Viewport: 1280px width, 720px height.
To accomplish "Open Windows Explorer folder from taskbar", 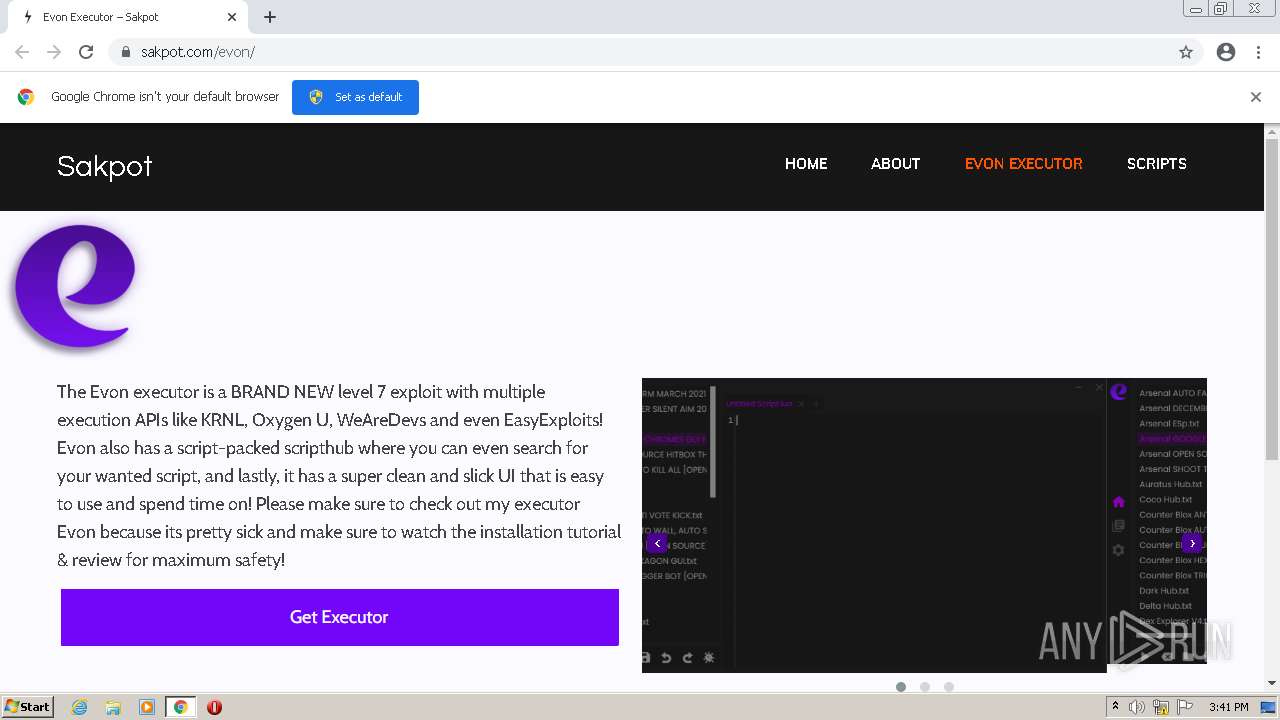I will [x=113, y=707].
